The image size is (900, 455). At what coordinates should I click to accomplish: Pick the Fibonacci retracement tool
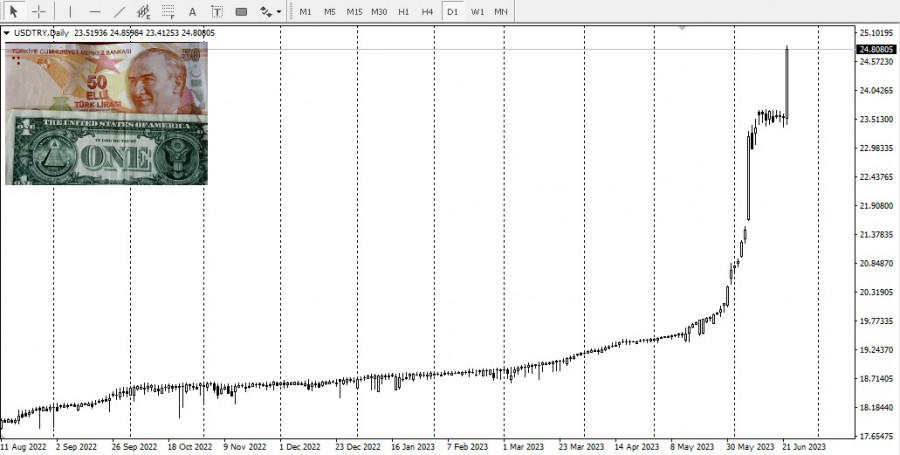pos(168,11)
